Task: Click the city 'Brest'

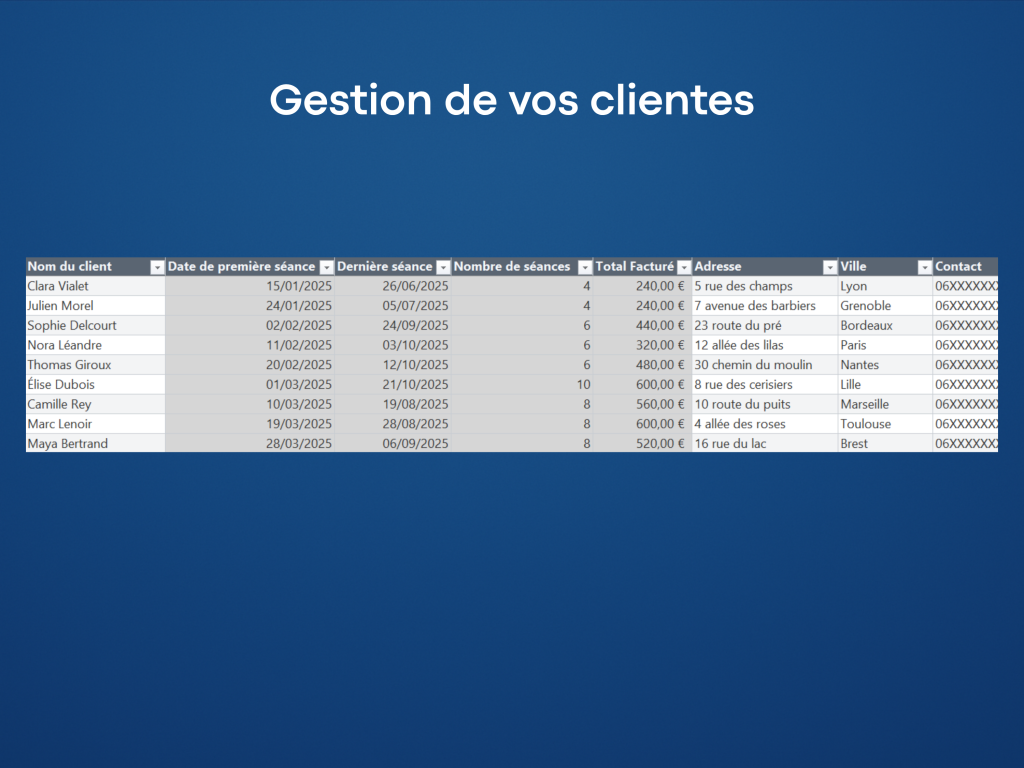Action: 854,443
